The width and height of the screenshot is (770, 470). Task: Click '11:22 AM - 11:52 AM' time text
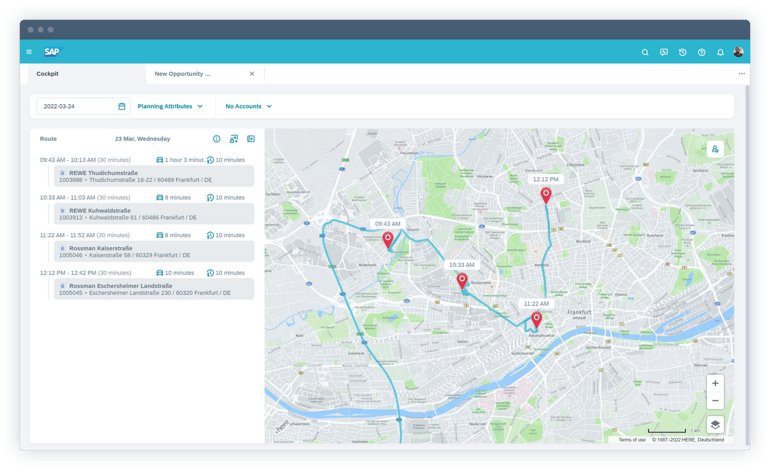[x=68, y=235]
